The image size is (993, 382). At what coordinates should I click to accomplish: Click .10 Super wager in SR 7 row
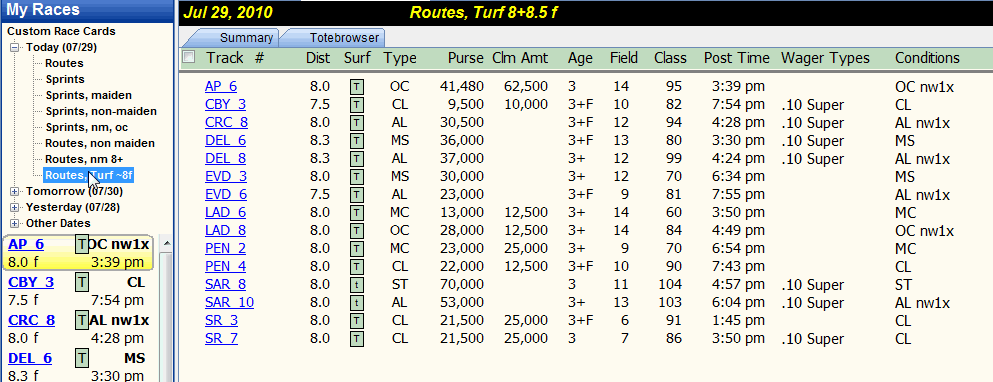[x=813, y=339]
